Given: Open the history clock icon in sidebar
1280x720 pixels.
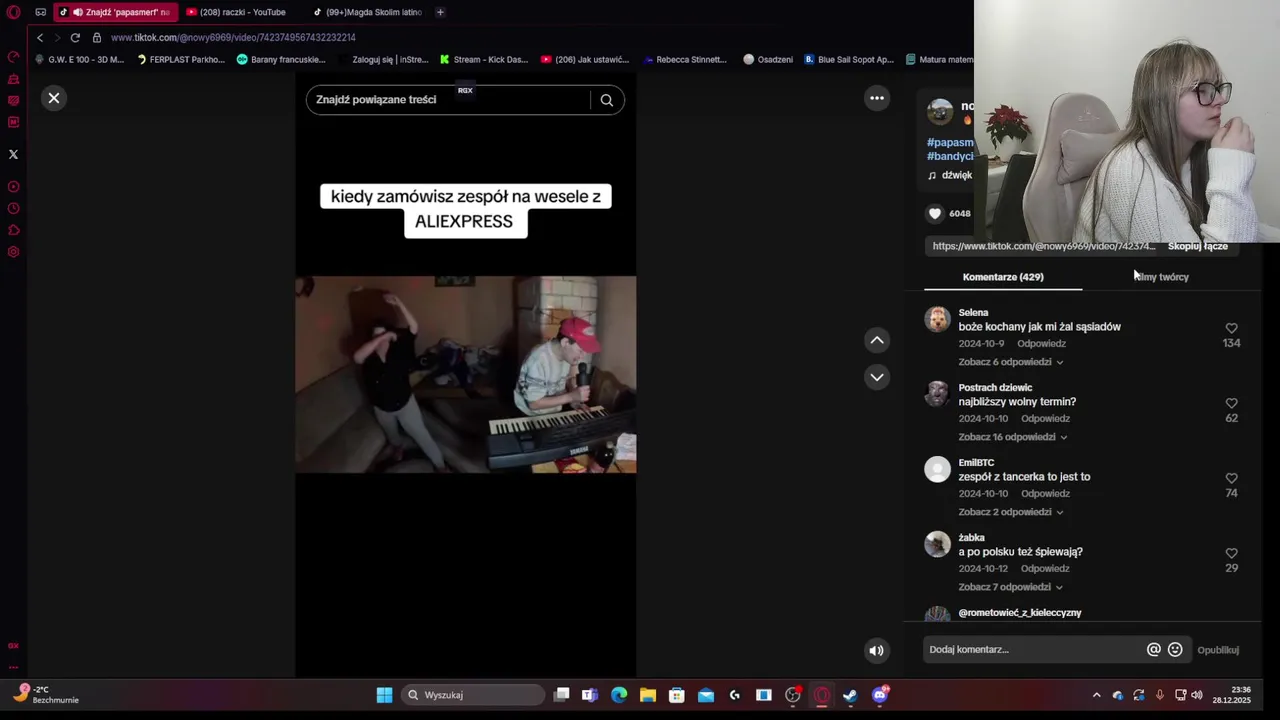Looking at the screenshot, I should [13, 209].
